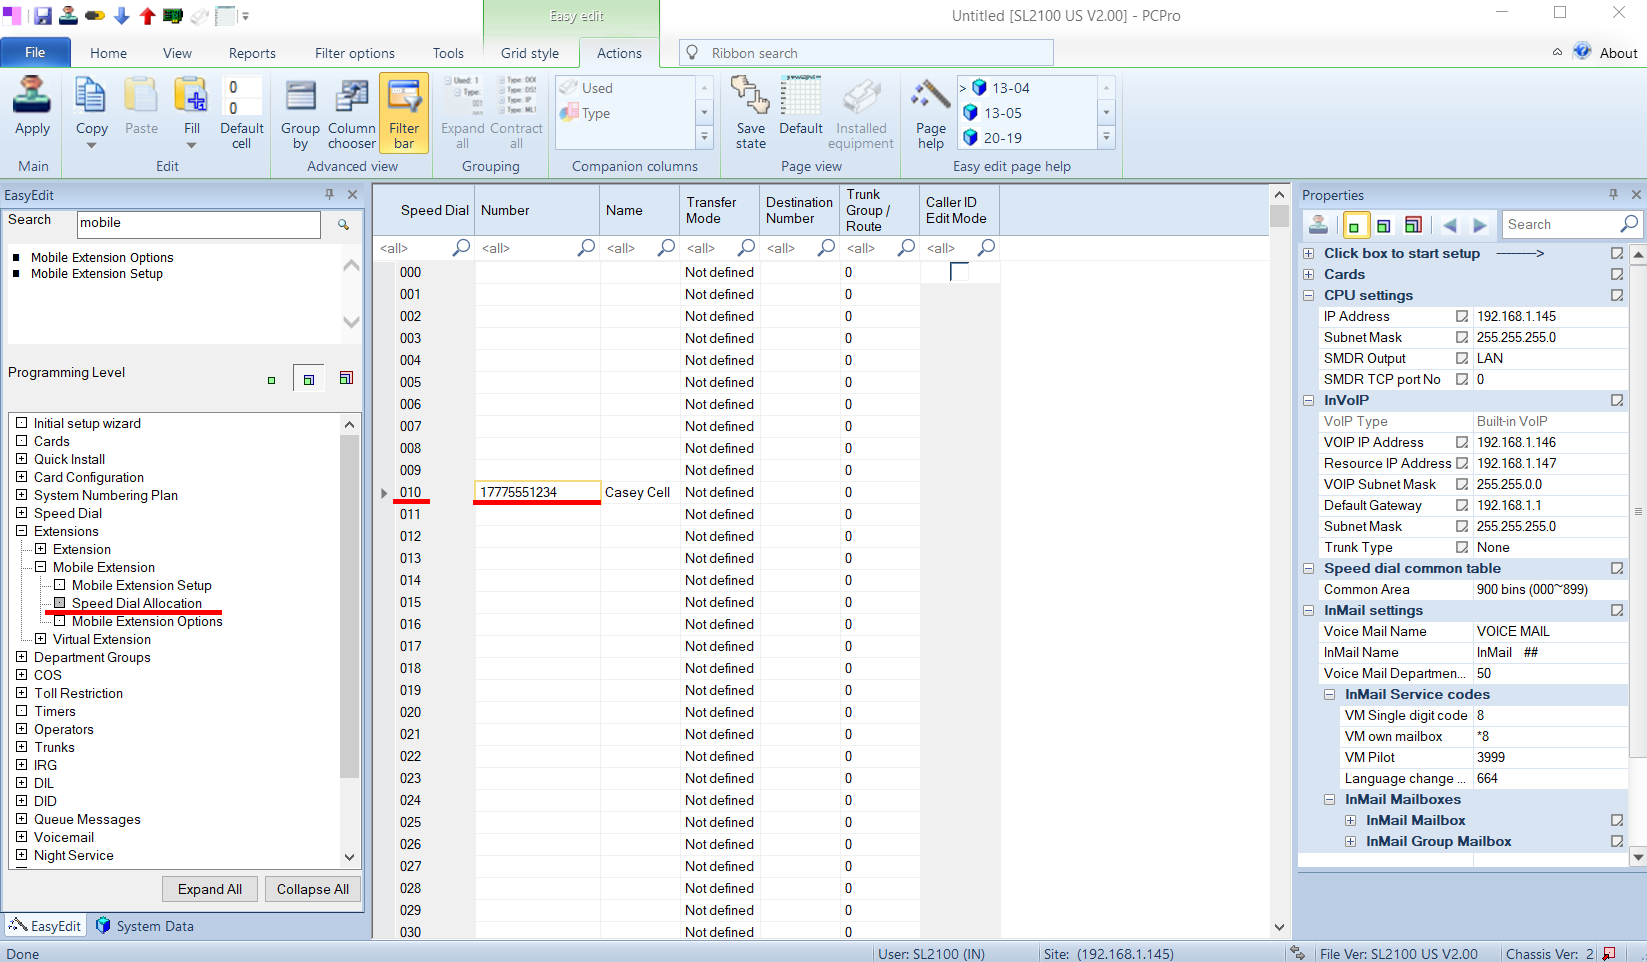Click the Name column filter magnifier
Image resolution: width=1647 pixels, height=962 pixels.
[x=666, y=247]
